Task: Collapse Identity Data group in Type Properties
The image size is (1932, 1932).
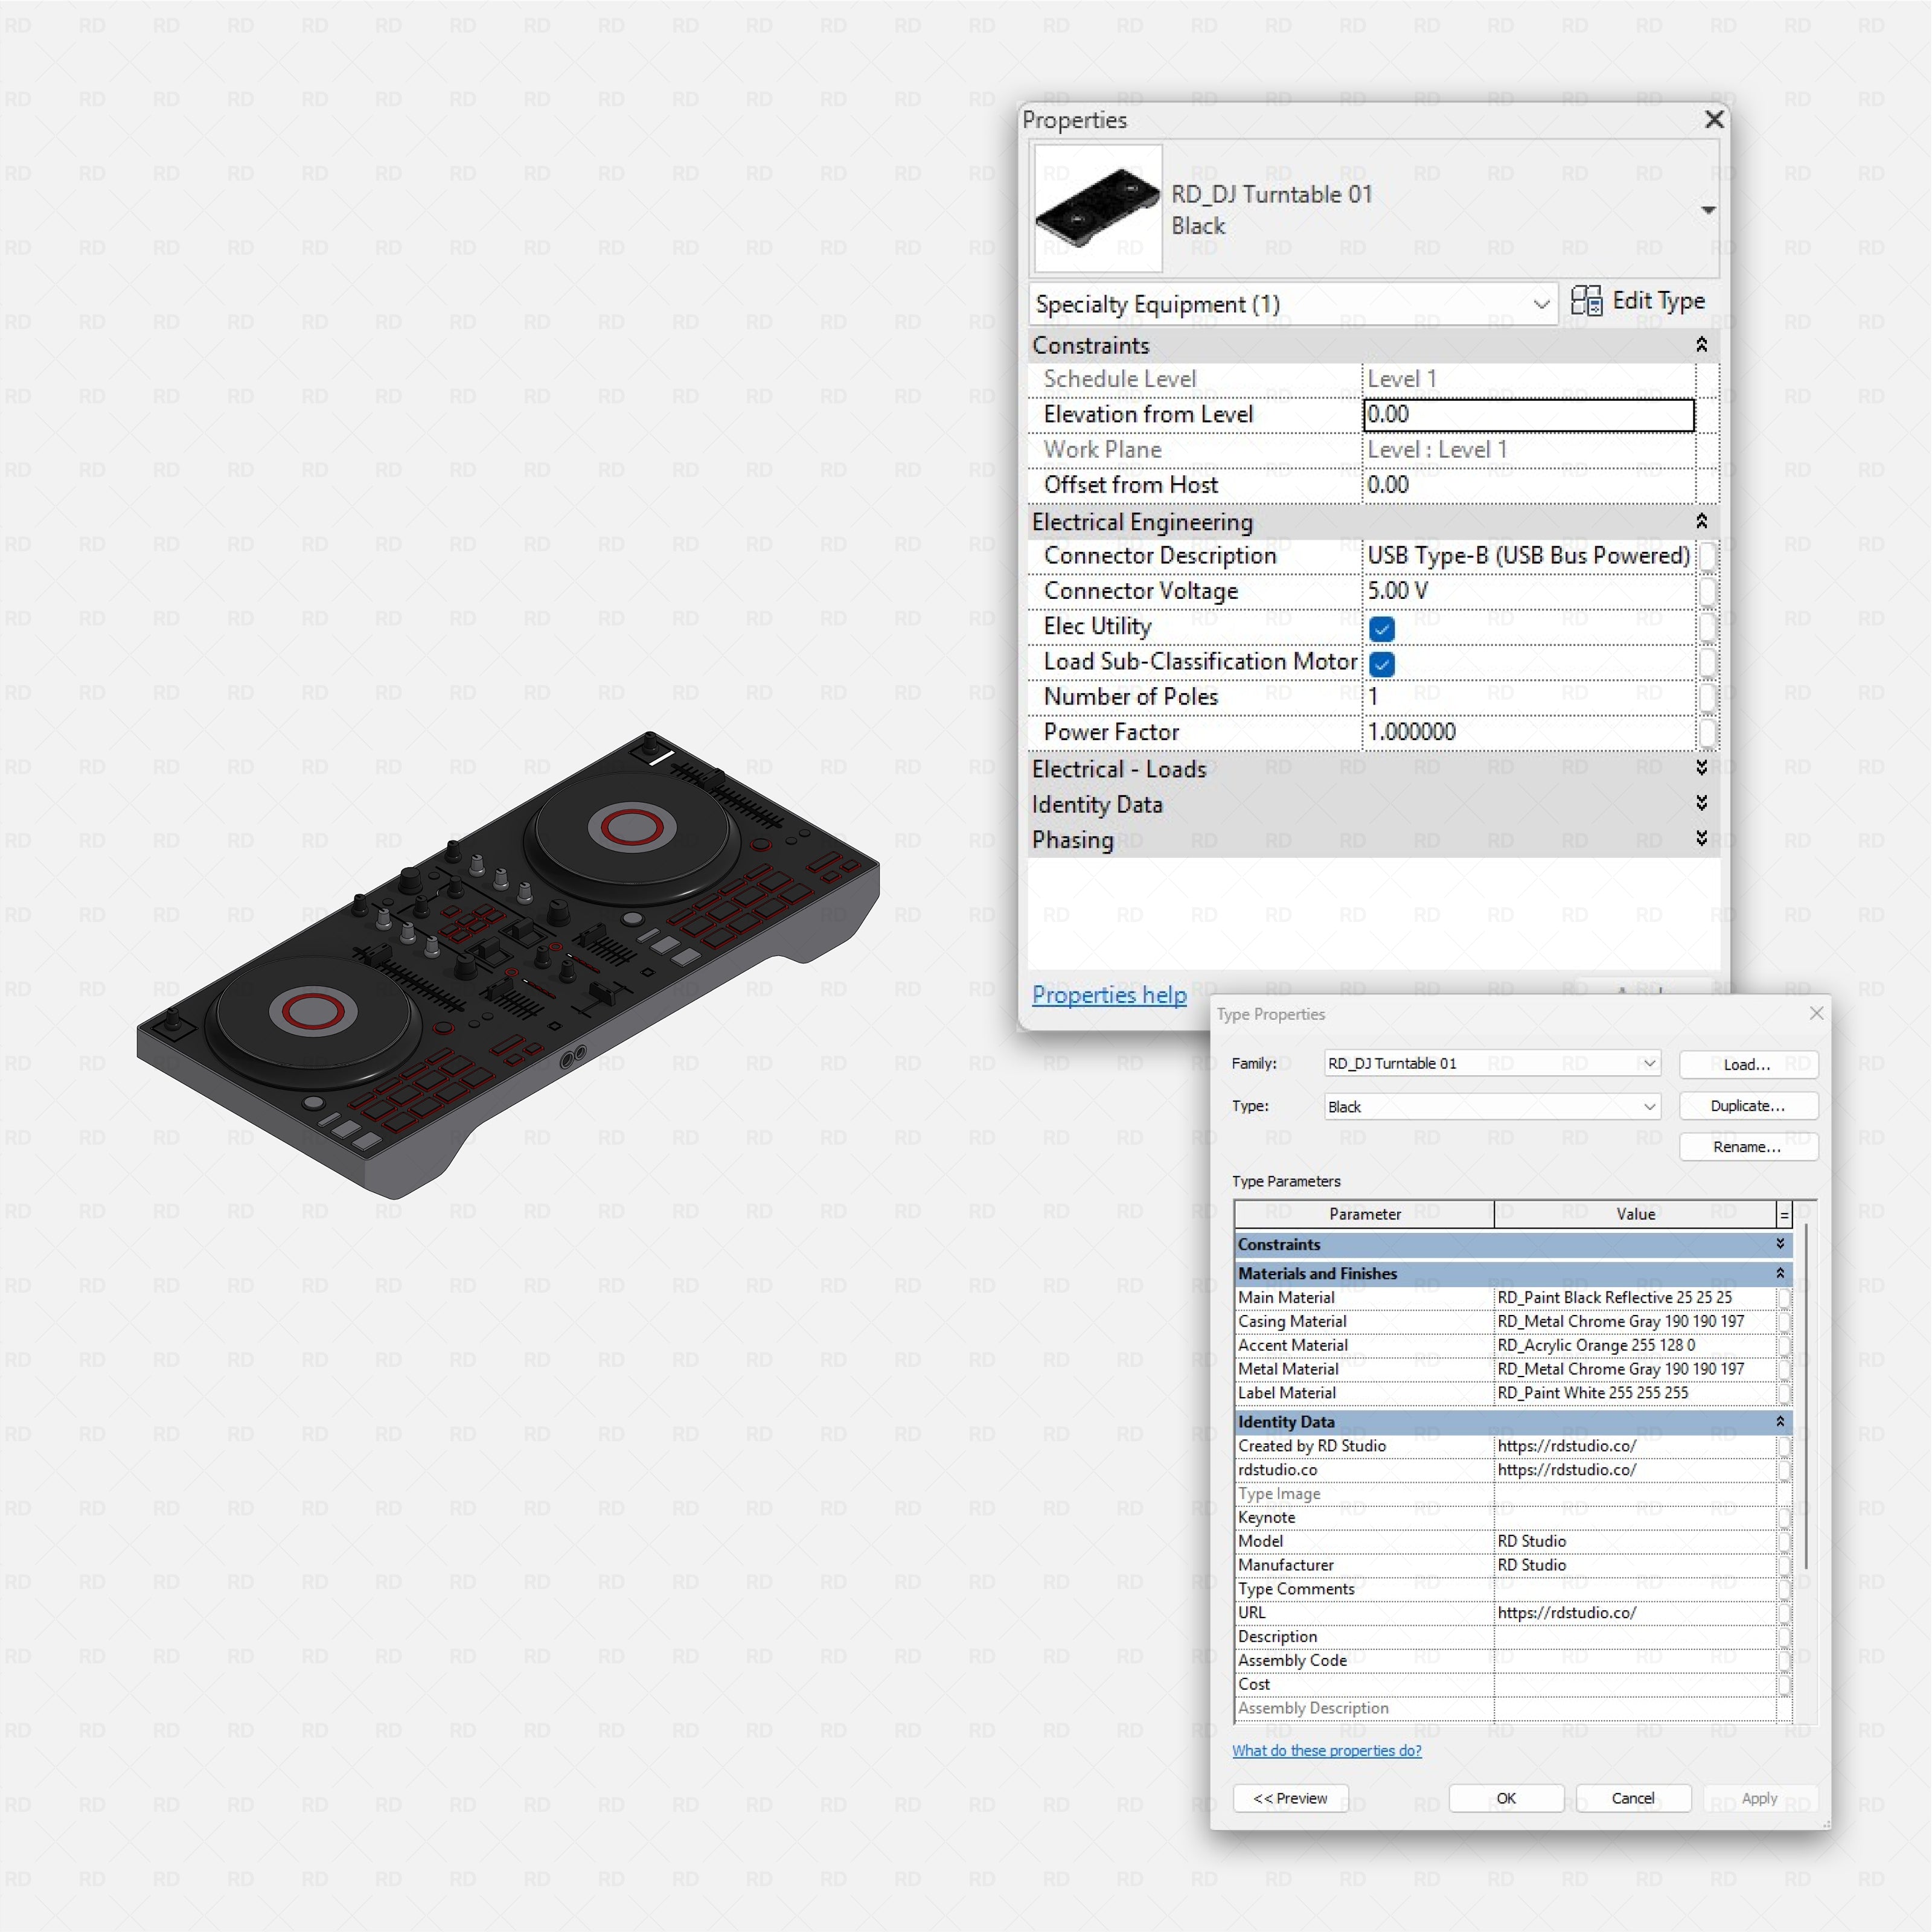Action: click(x=1780, y=1421)
